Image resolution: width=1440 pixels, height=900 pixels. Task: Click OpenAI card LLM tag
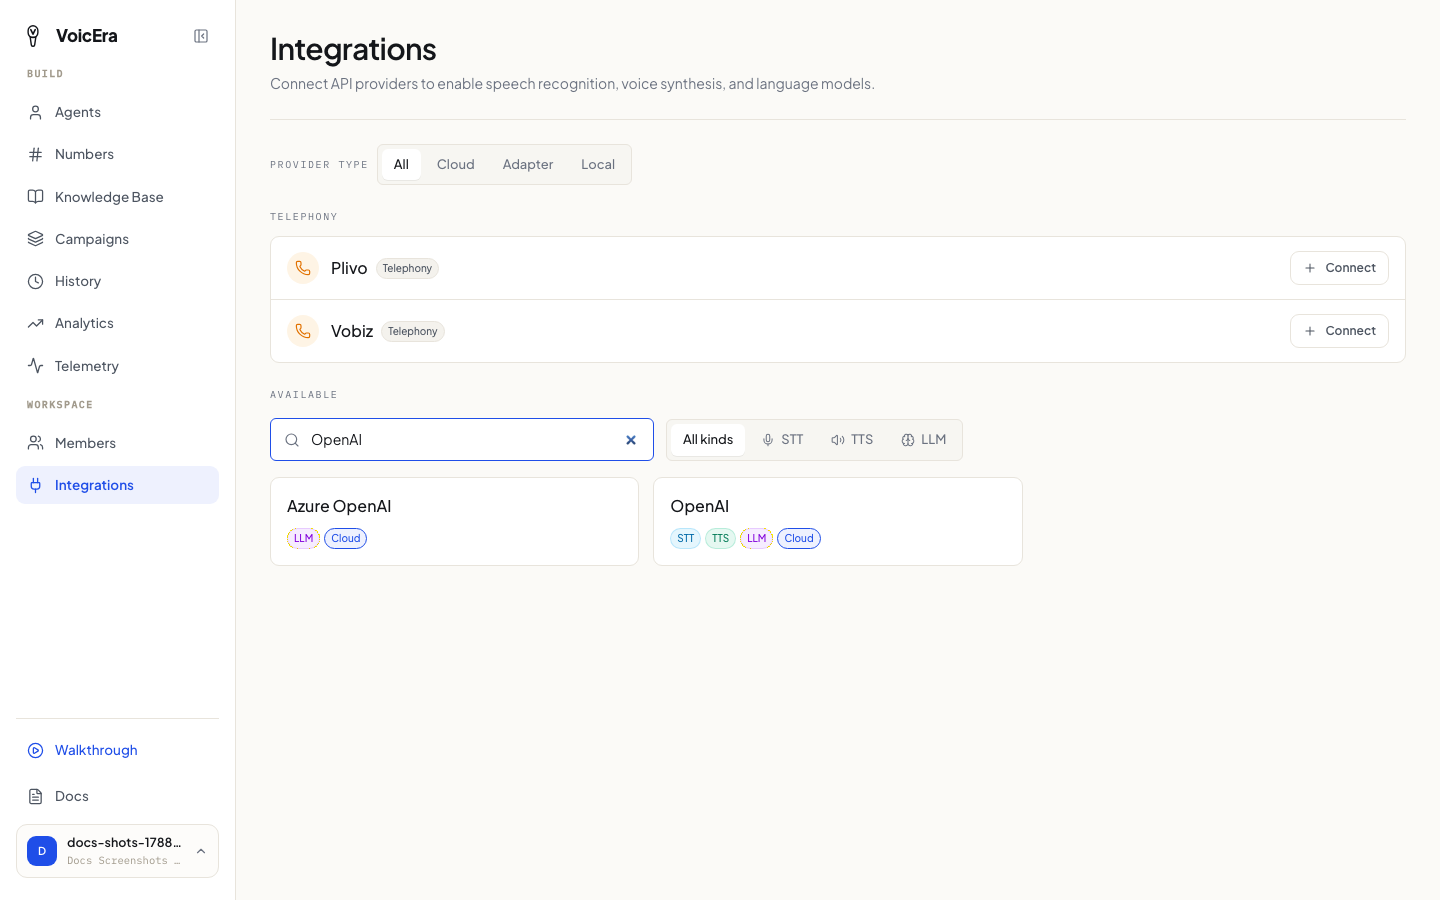757,538
